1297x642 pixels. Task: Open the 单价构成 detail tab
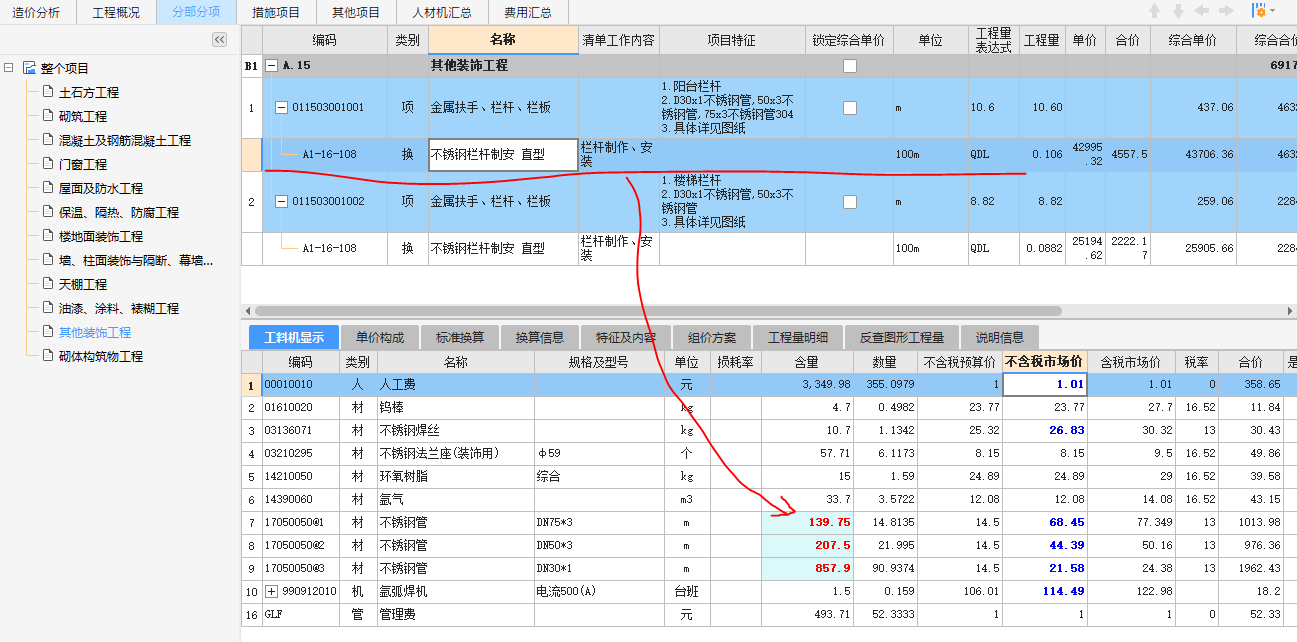pyautogui.click(x=380, y=337)
